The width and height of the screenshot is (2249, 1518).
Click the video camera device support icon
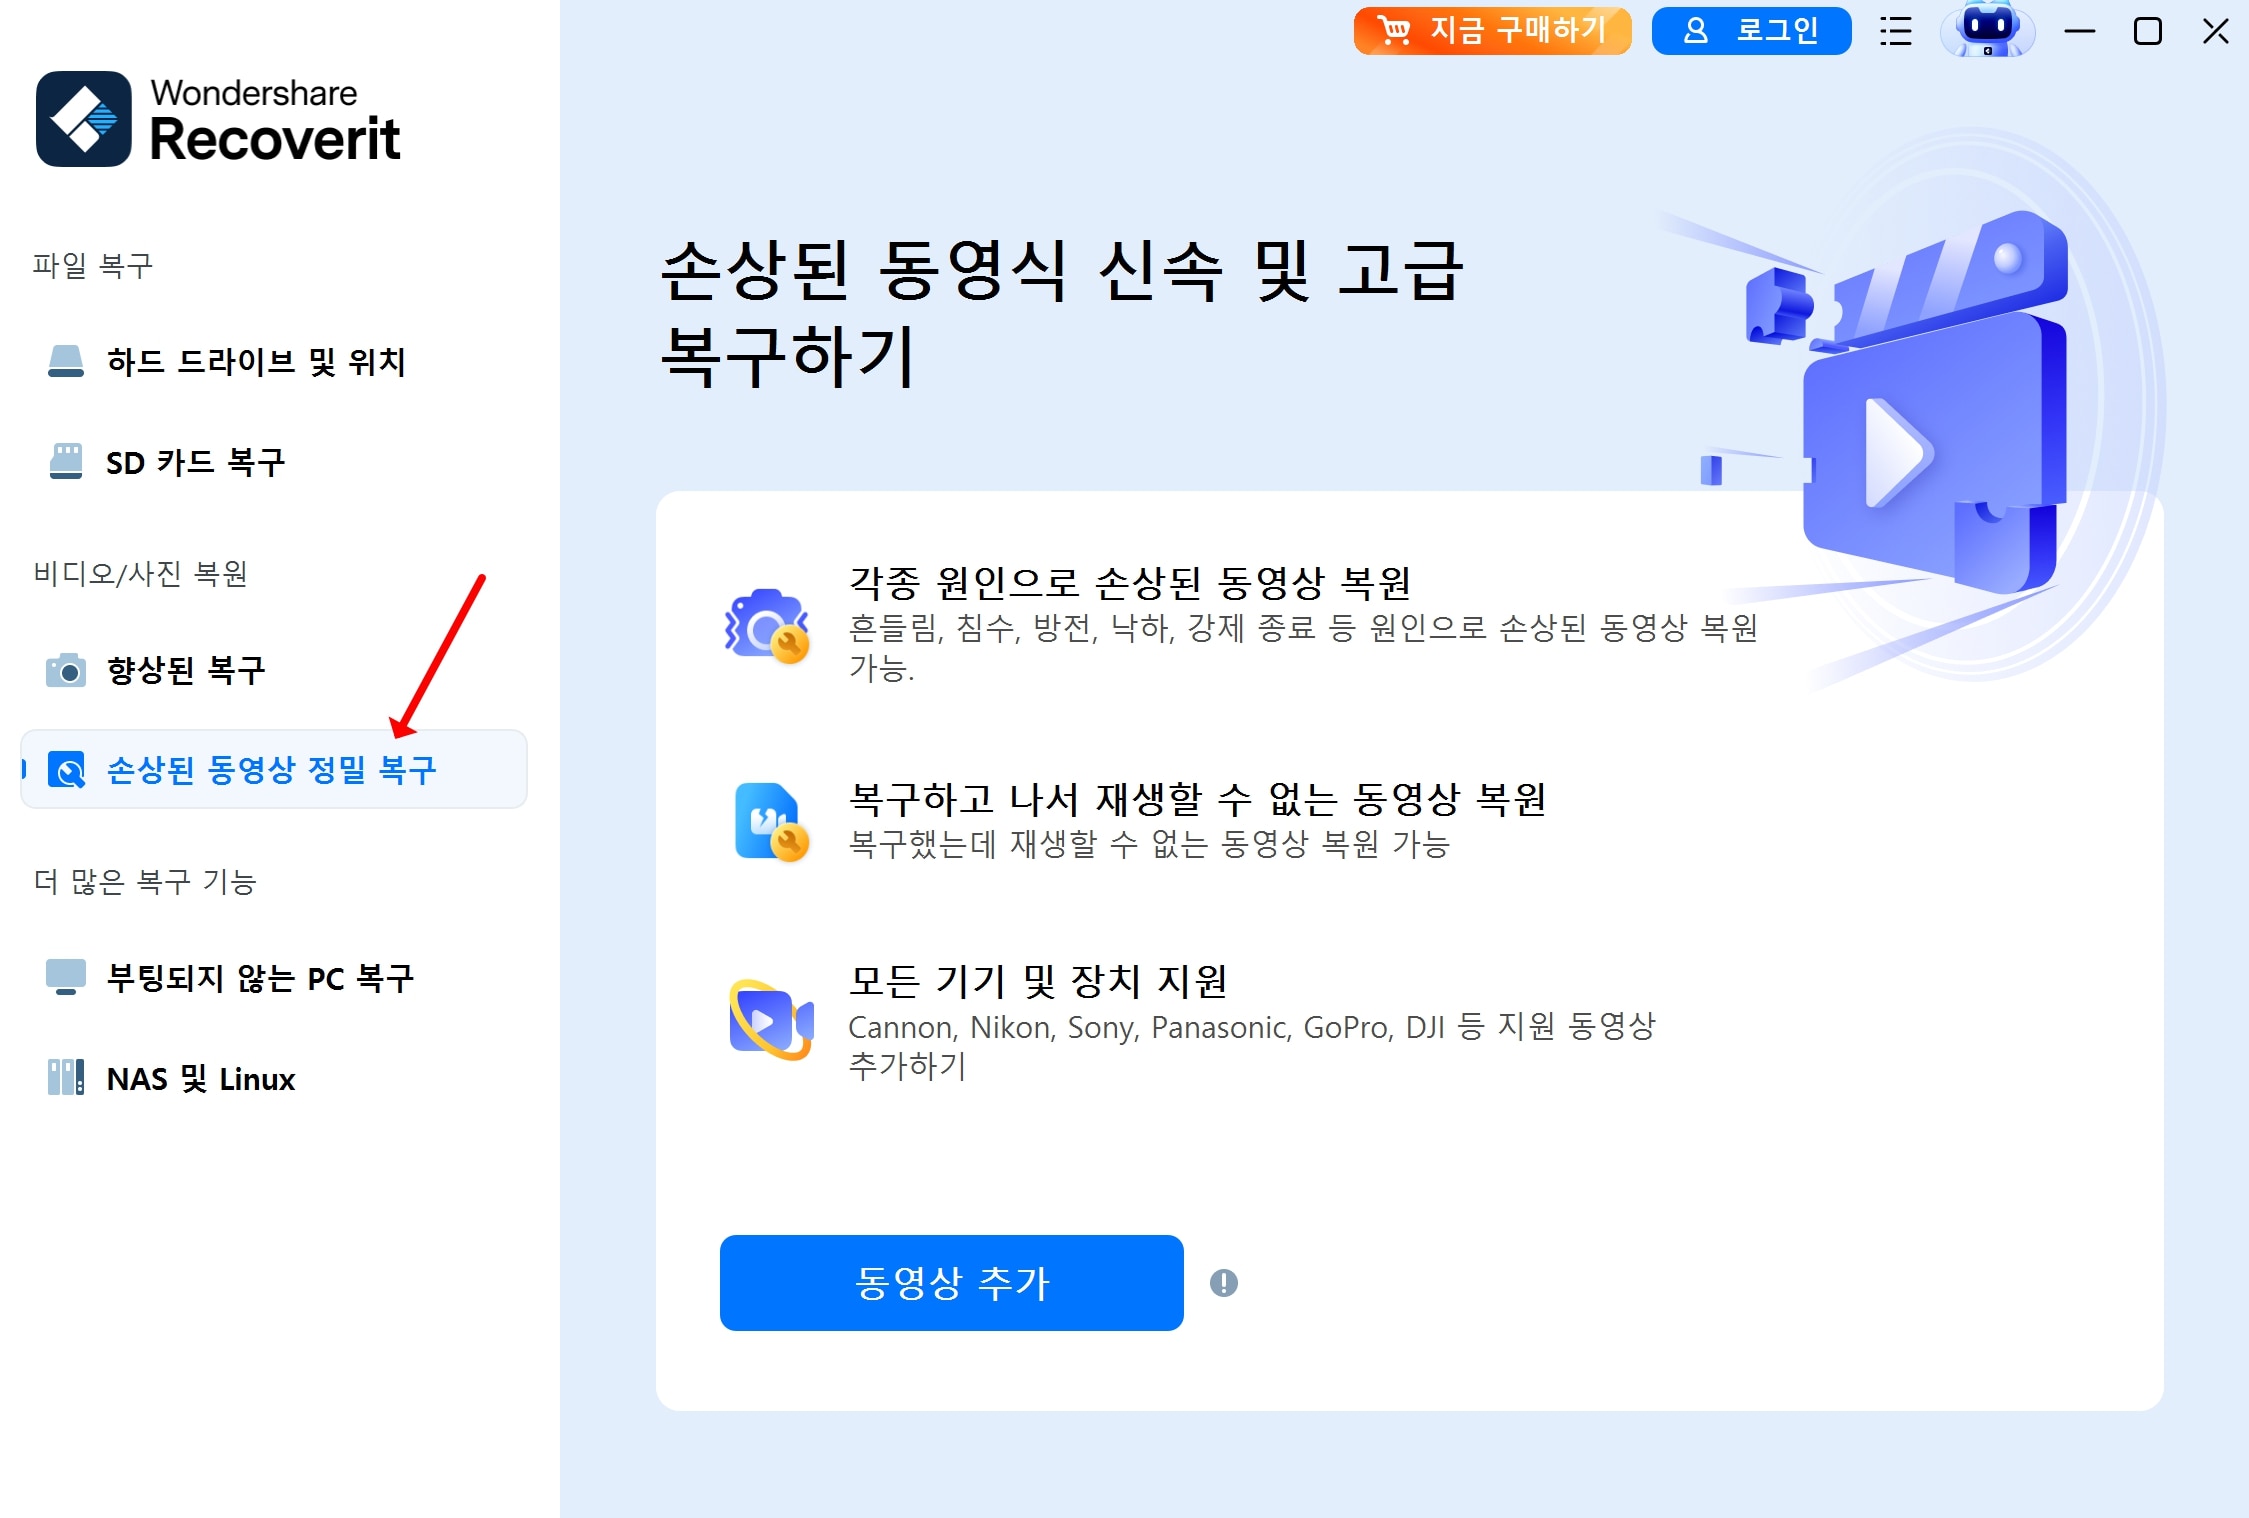tap(771, 1020)
